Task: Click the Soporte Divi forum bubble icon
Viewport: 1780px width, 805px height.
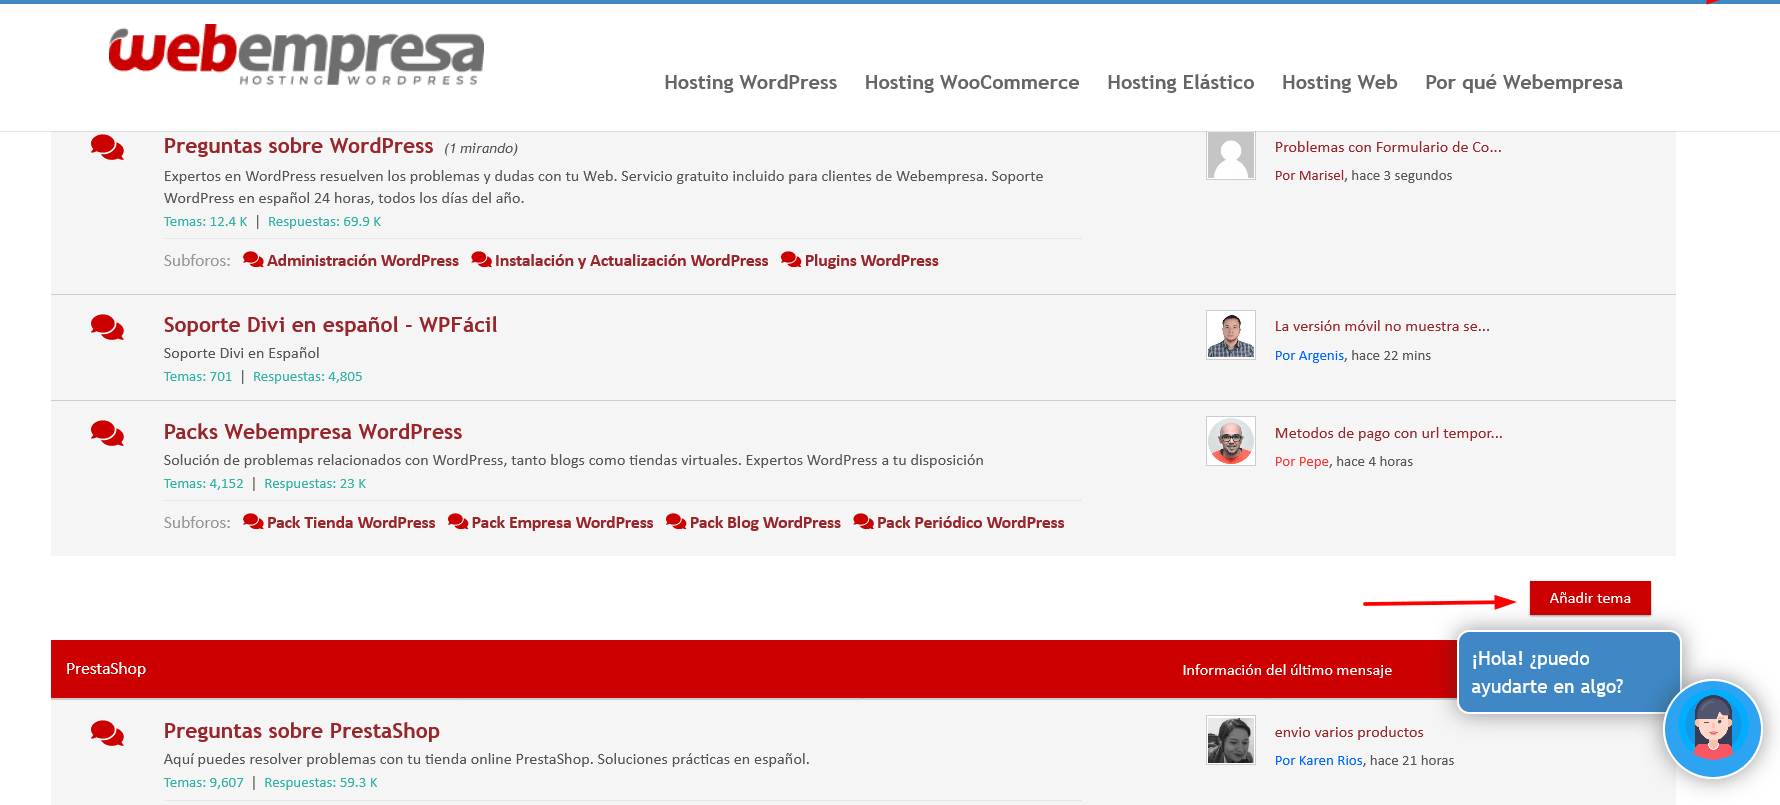Action: tap(107, 327)
